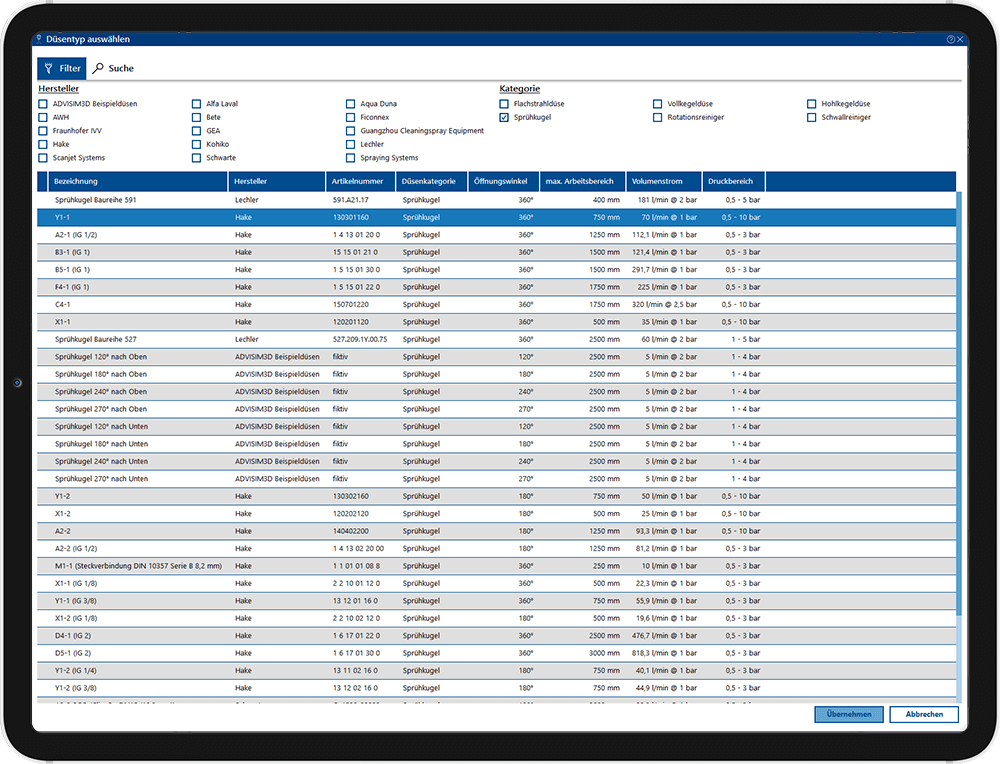
Task: Enable the Kohiko checkbox
Action: click(196, 144)
